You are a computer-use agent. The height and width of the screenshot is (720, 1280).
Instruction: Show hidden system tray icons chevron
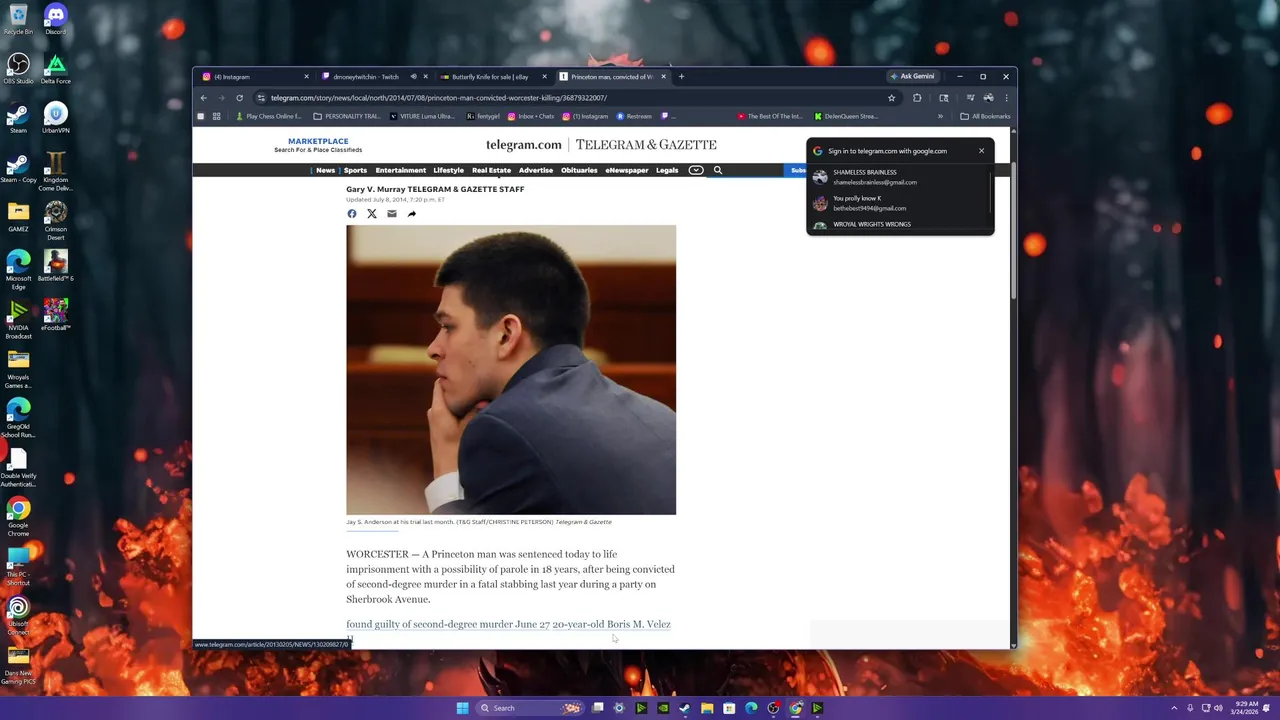pos(1174,708)
